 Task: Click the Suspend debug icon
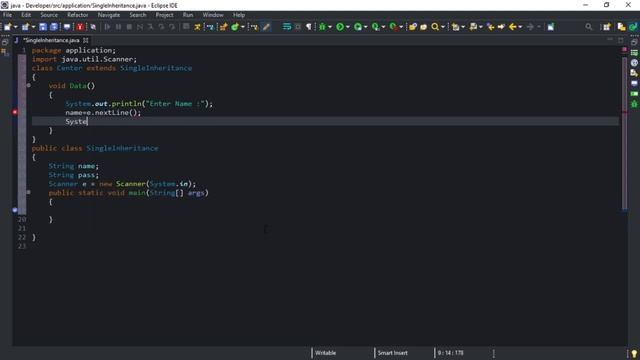[118, 27]
